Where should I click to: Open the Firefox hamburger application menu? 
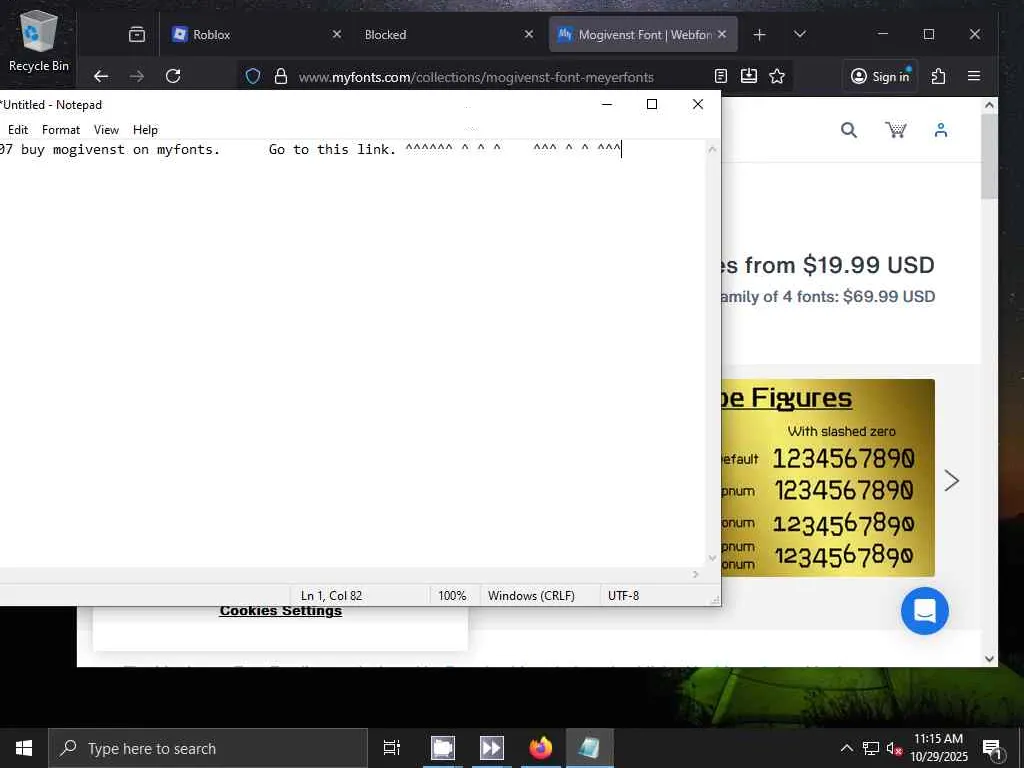tap(974, 76)
